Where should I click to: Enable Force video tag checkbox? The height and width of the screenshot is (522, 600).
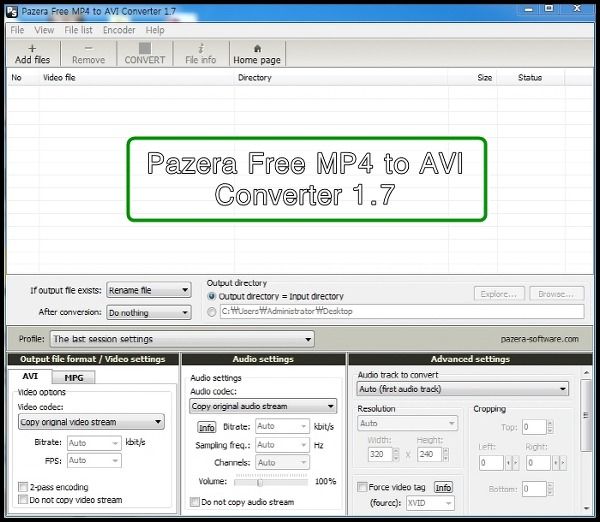click(x=362, y=487)
